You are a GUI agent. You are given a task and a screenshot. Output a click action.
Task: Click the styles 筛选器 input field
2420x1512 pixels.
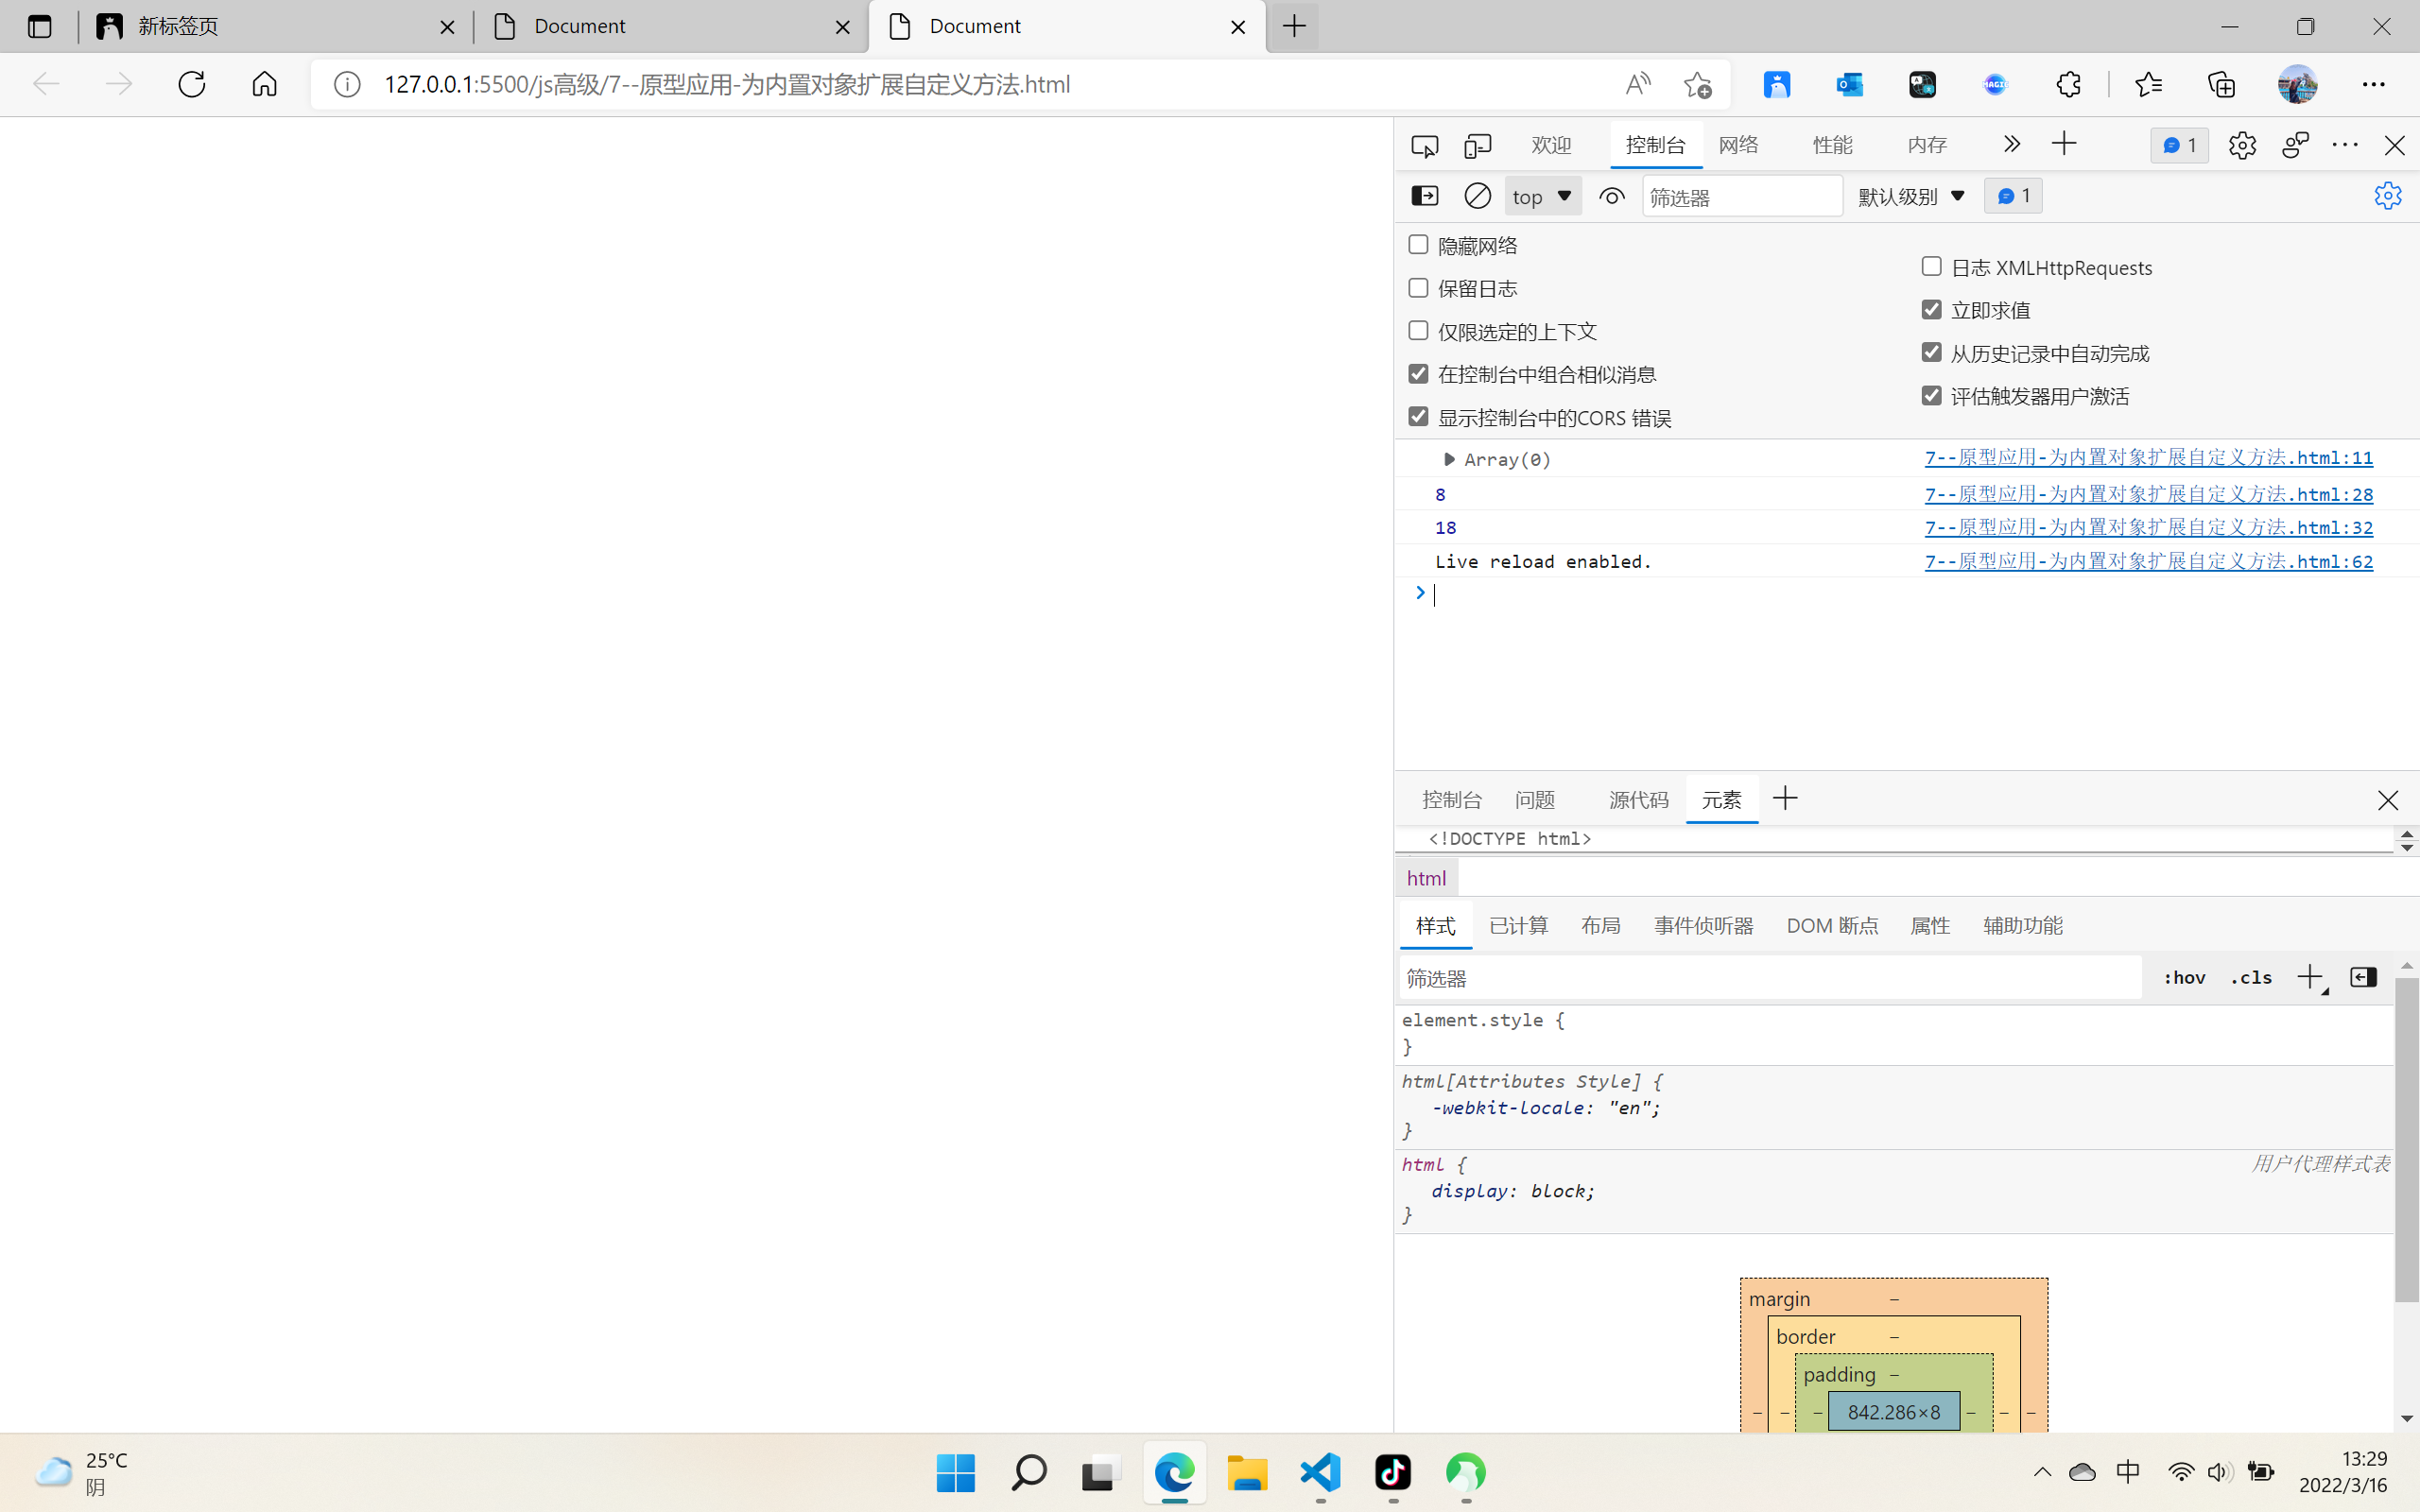pyautogui.click(x=1770, y=978)
